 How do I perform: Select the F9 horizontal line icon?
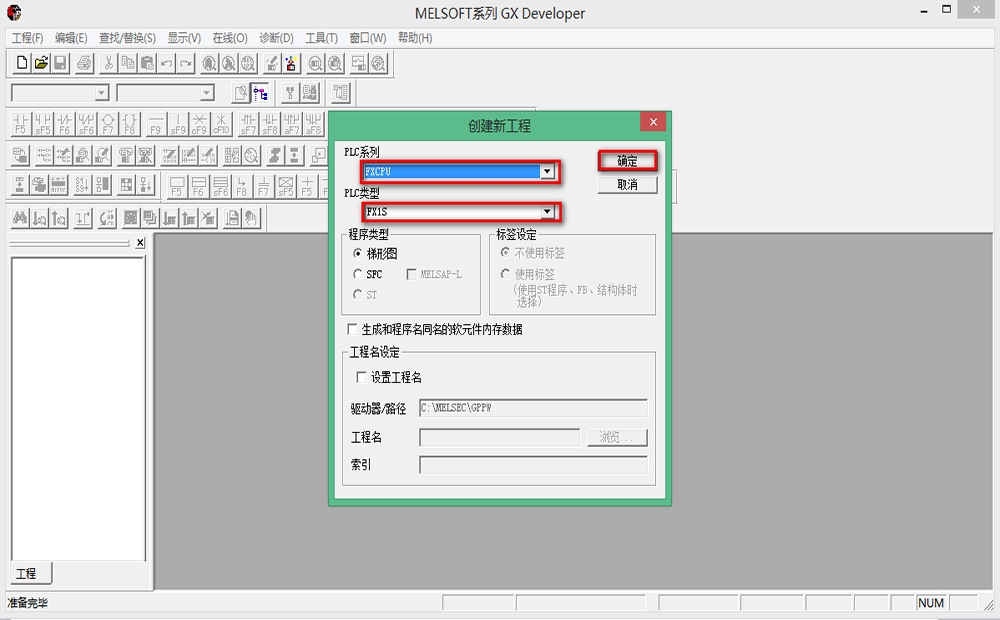[155, 124]
